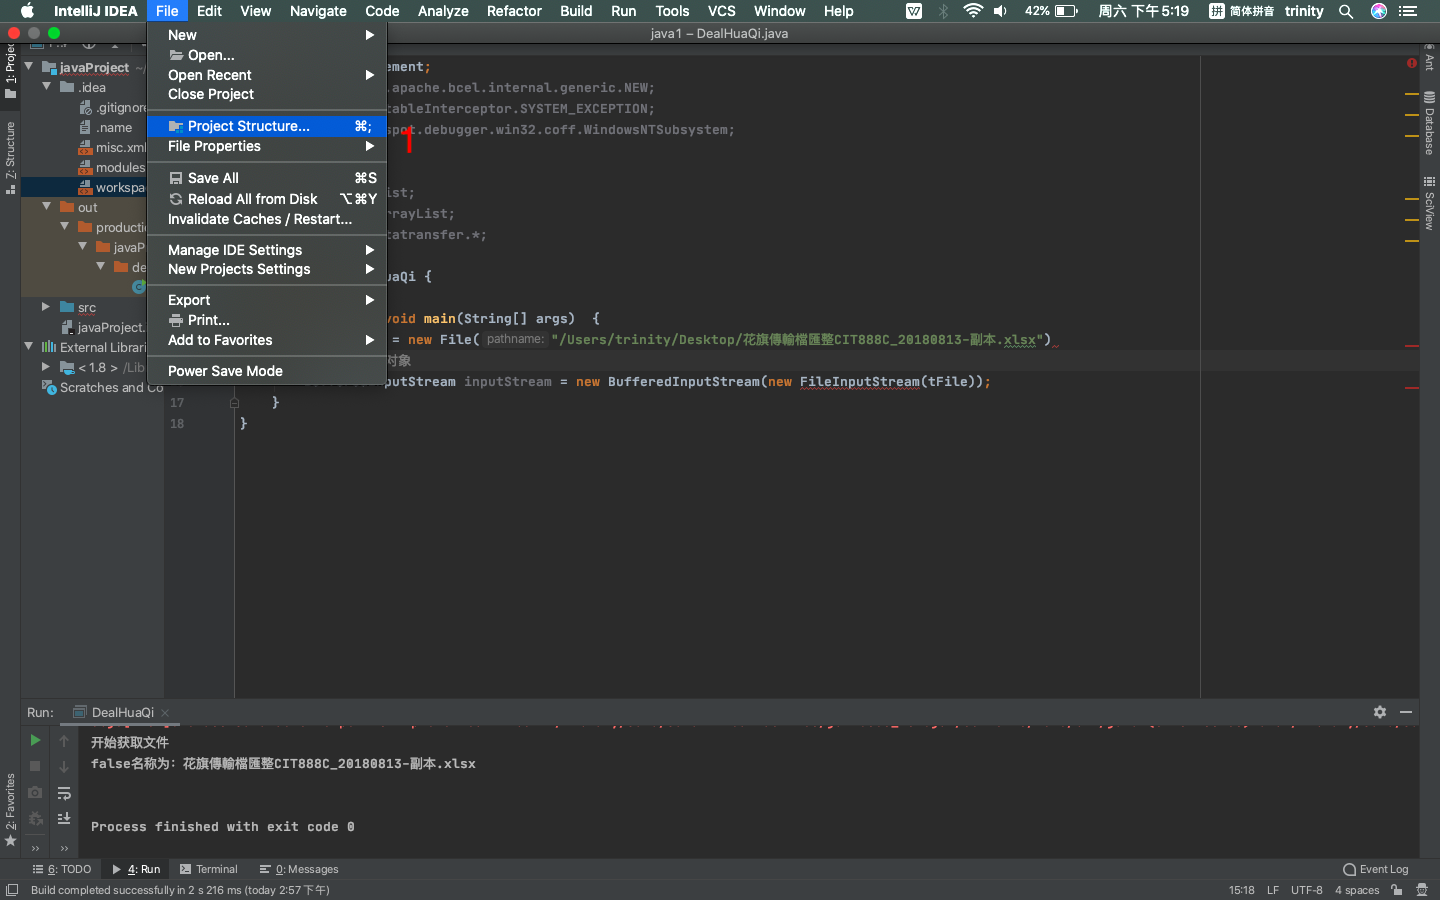
Task: Open Run console settings gear
Action: (x=1380, y=712)
